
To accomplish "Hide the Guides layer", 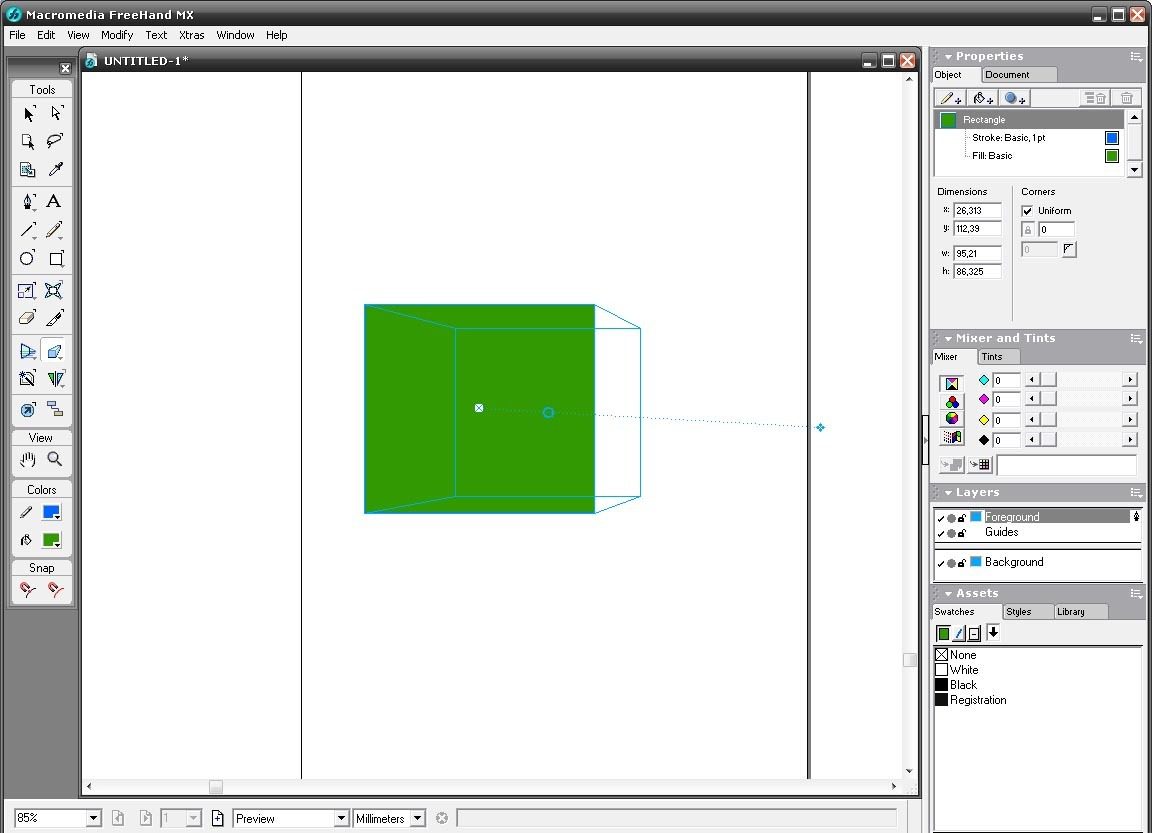I will [x=939, y=532].
